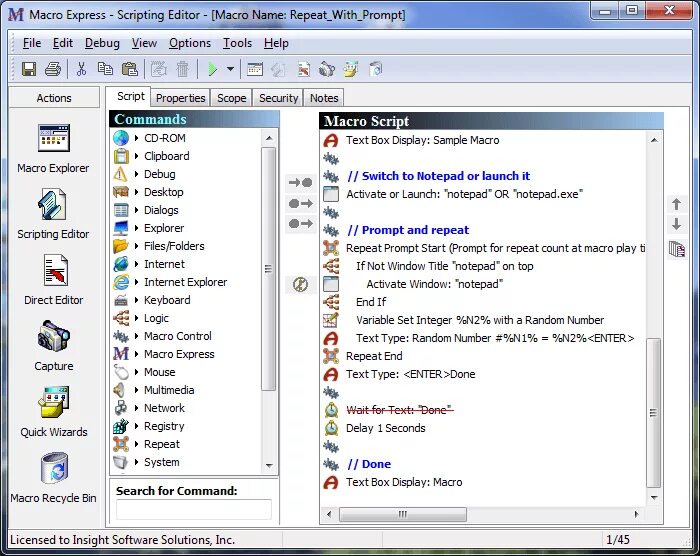
Task: Expand the Dialogs command category
Action: [x=137, y=210]
